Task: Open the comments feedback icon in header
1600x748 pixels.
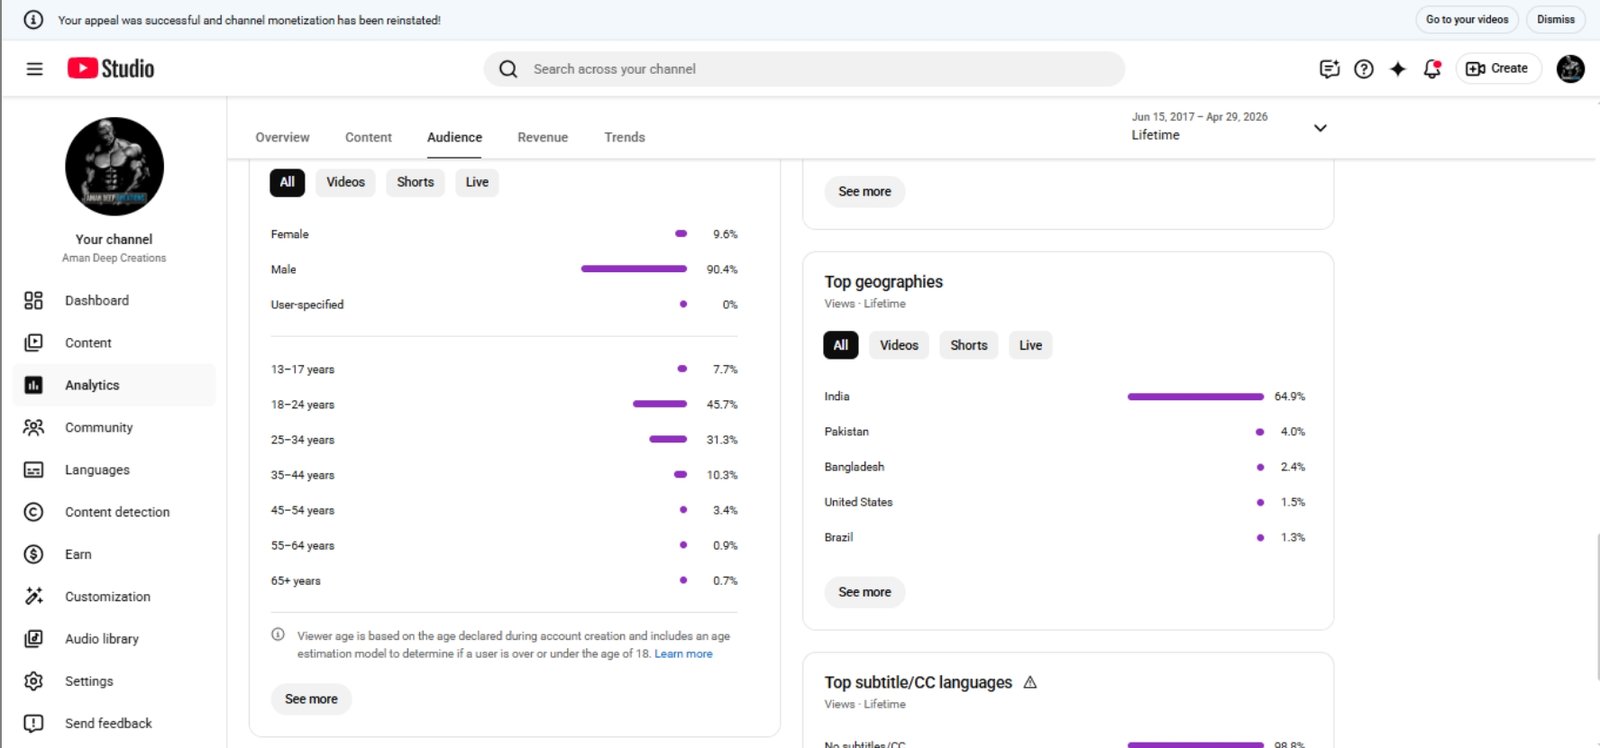Action: [1329, 69]
